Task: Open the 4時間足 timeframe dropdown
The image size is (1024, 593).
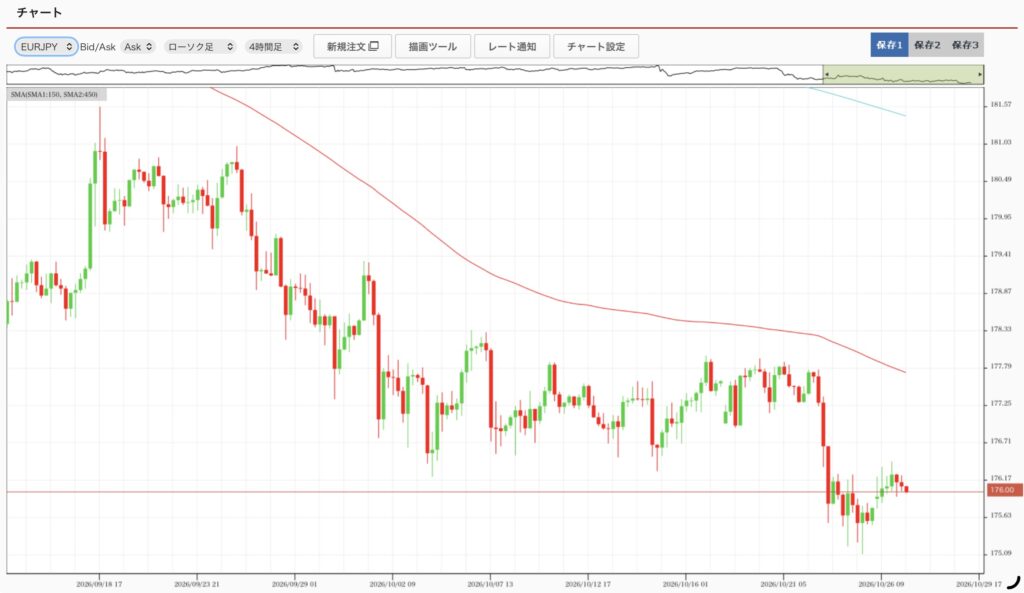Action: (274, 46)
